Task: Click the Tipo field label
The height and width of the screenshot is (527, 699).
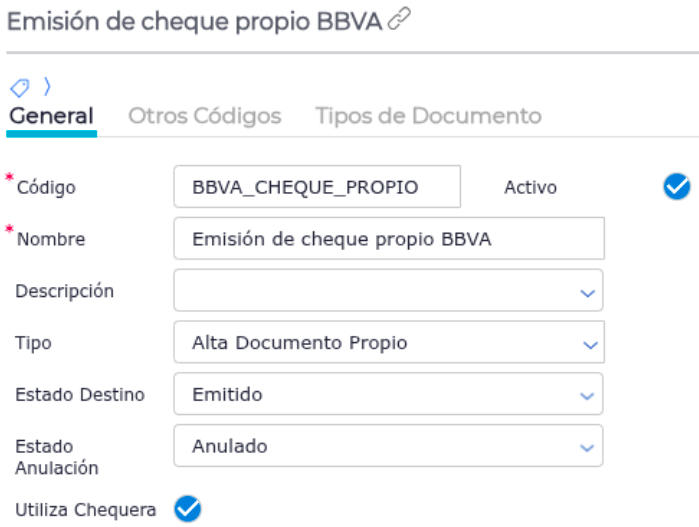Action: pyautogui.click(x=33, y=343)
